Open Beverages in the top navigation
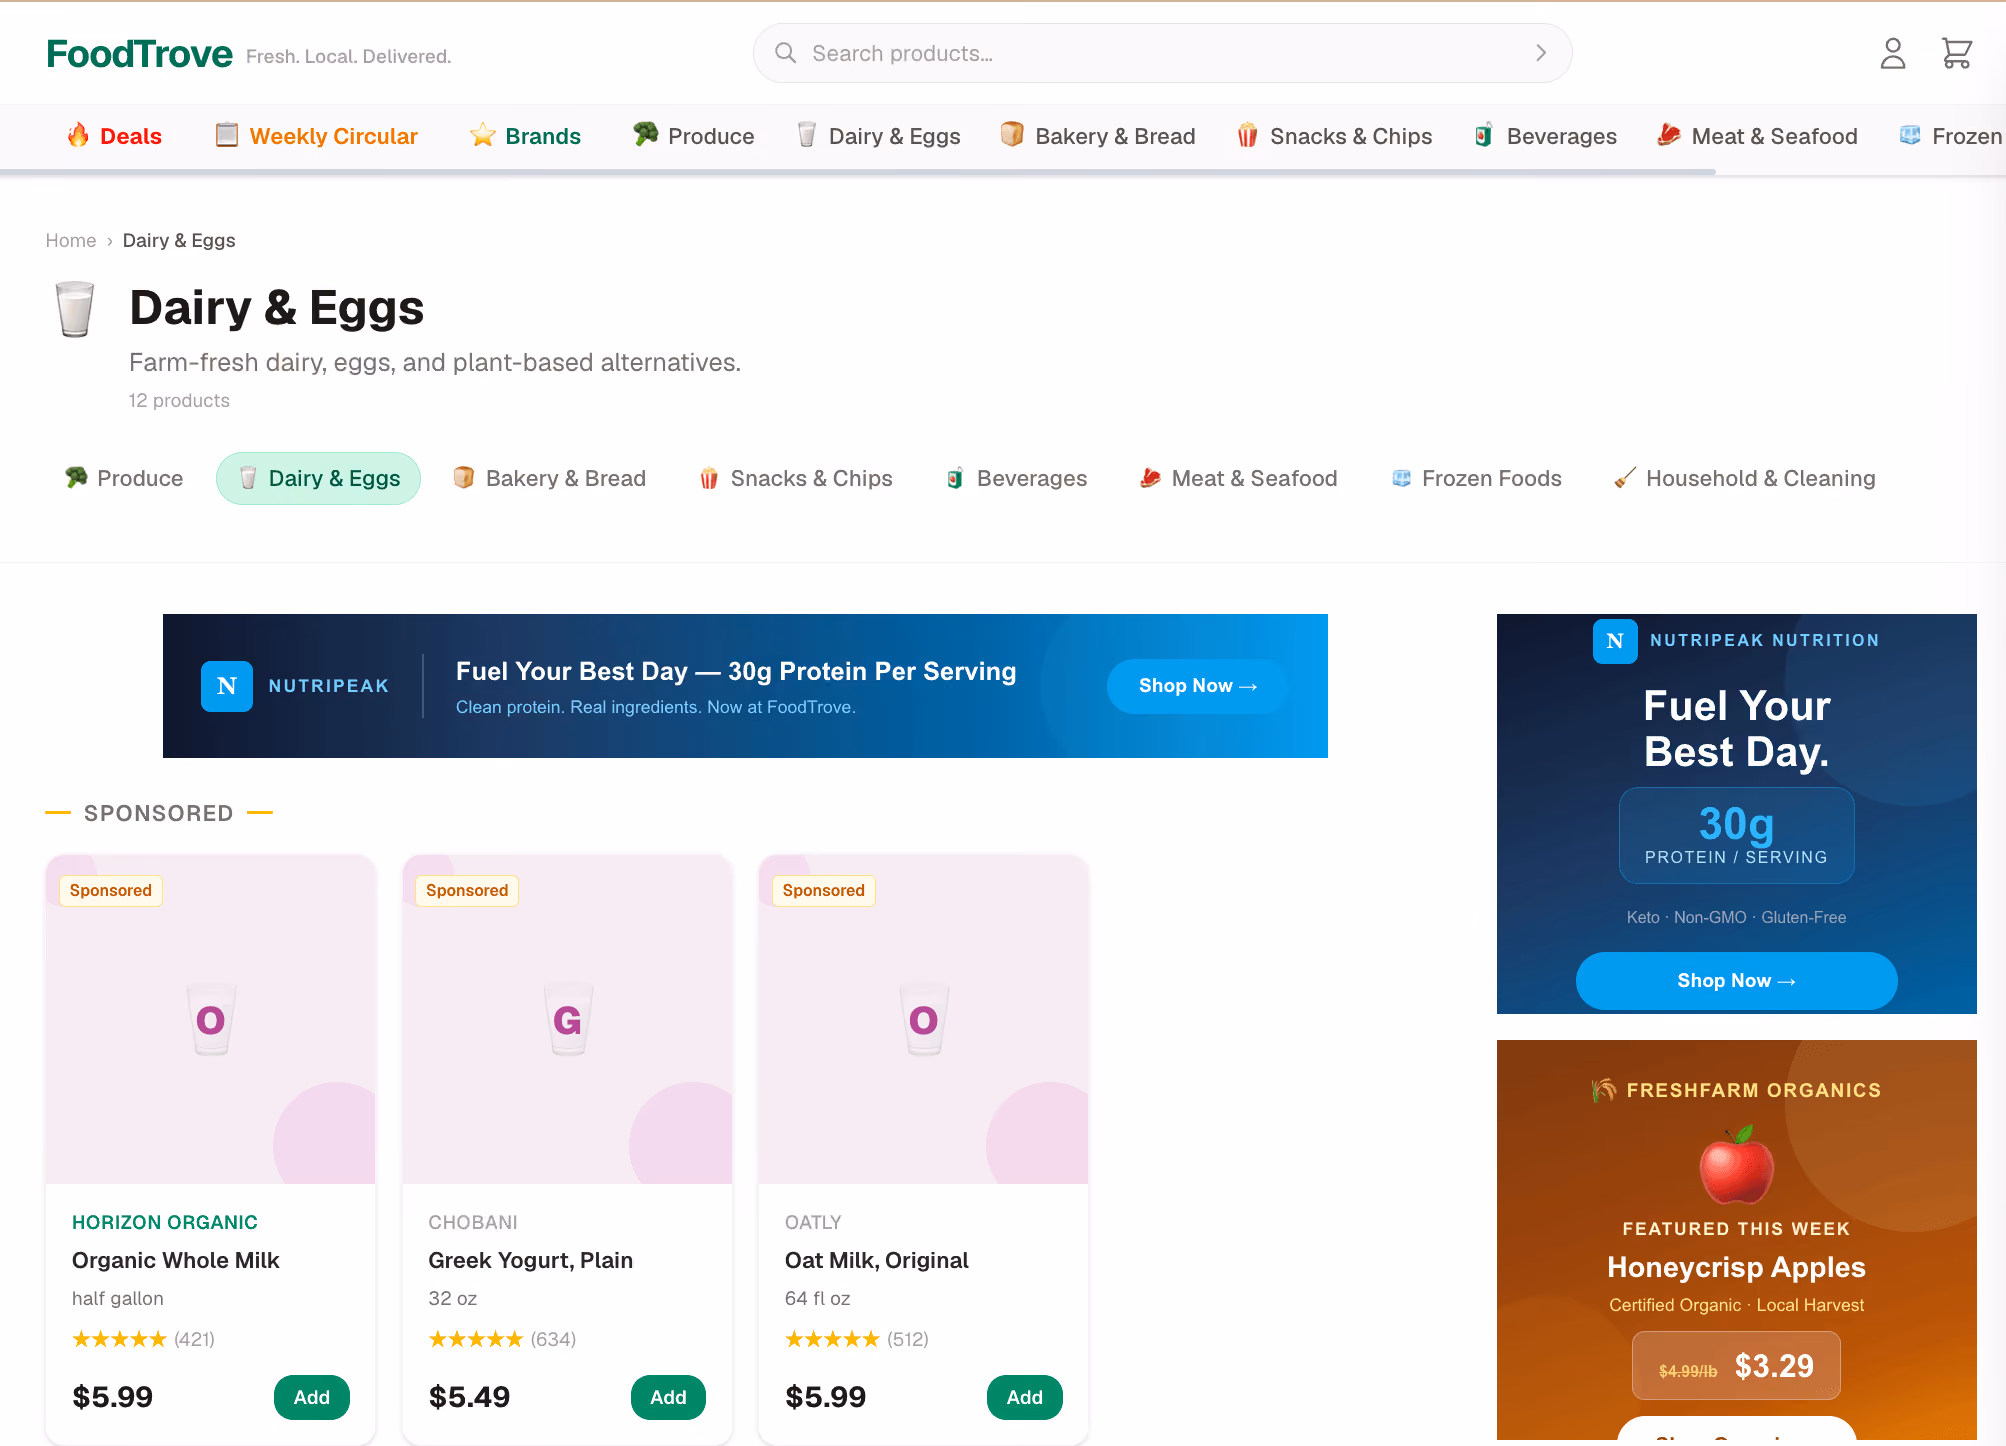 click(1545, 136)
